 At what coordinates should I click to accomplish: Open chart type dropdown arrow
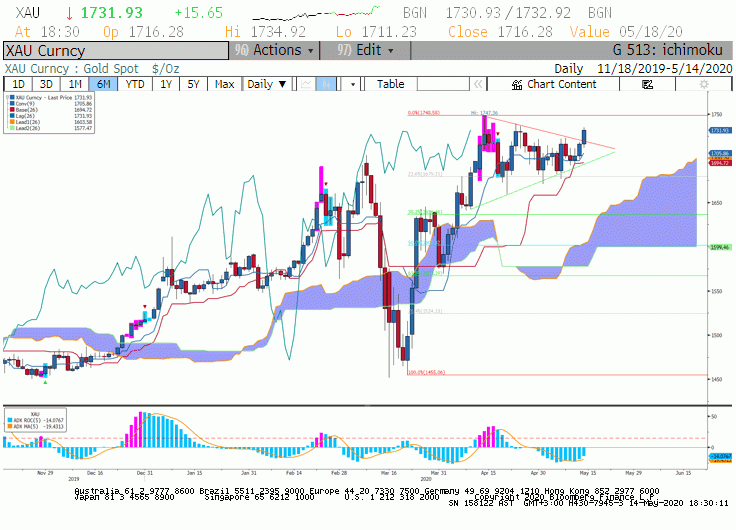tap(353, 84)
